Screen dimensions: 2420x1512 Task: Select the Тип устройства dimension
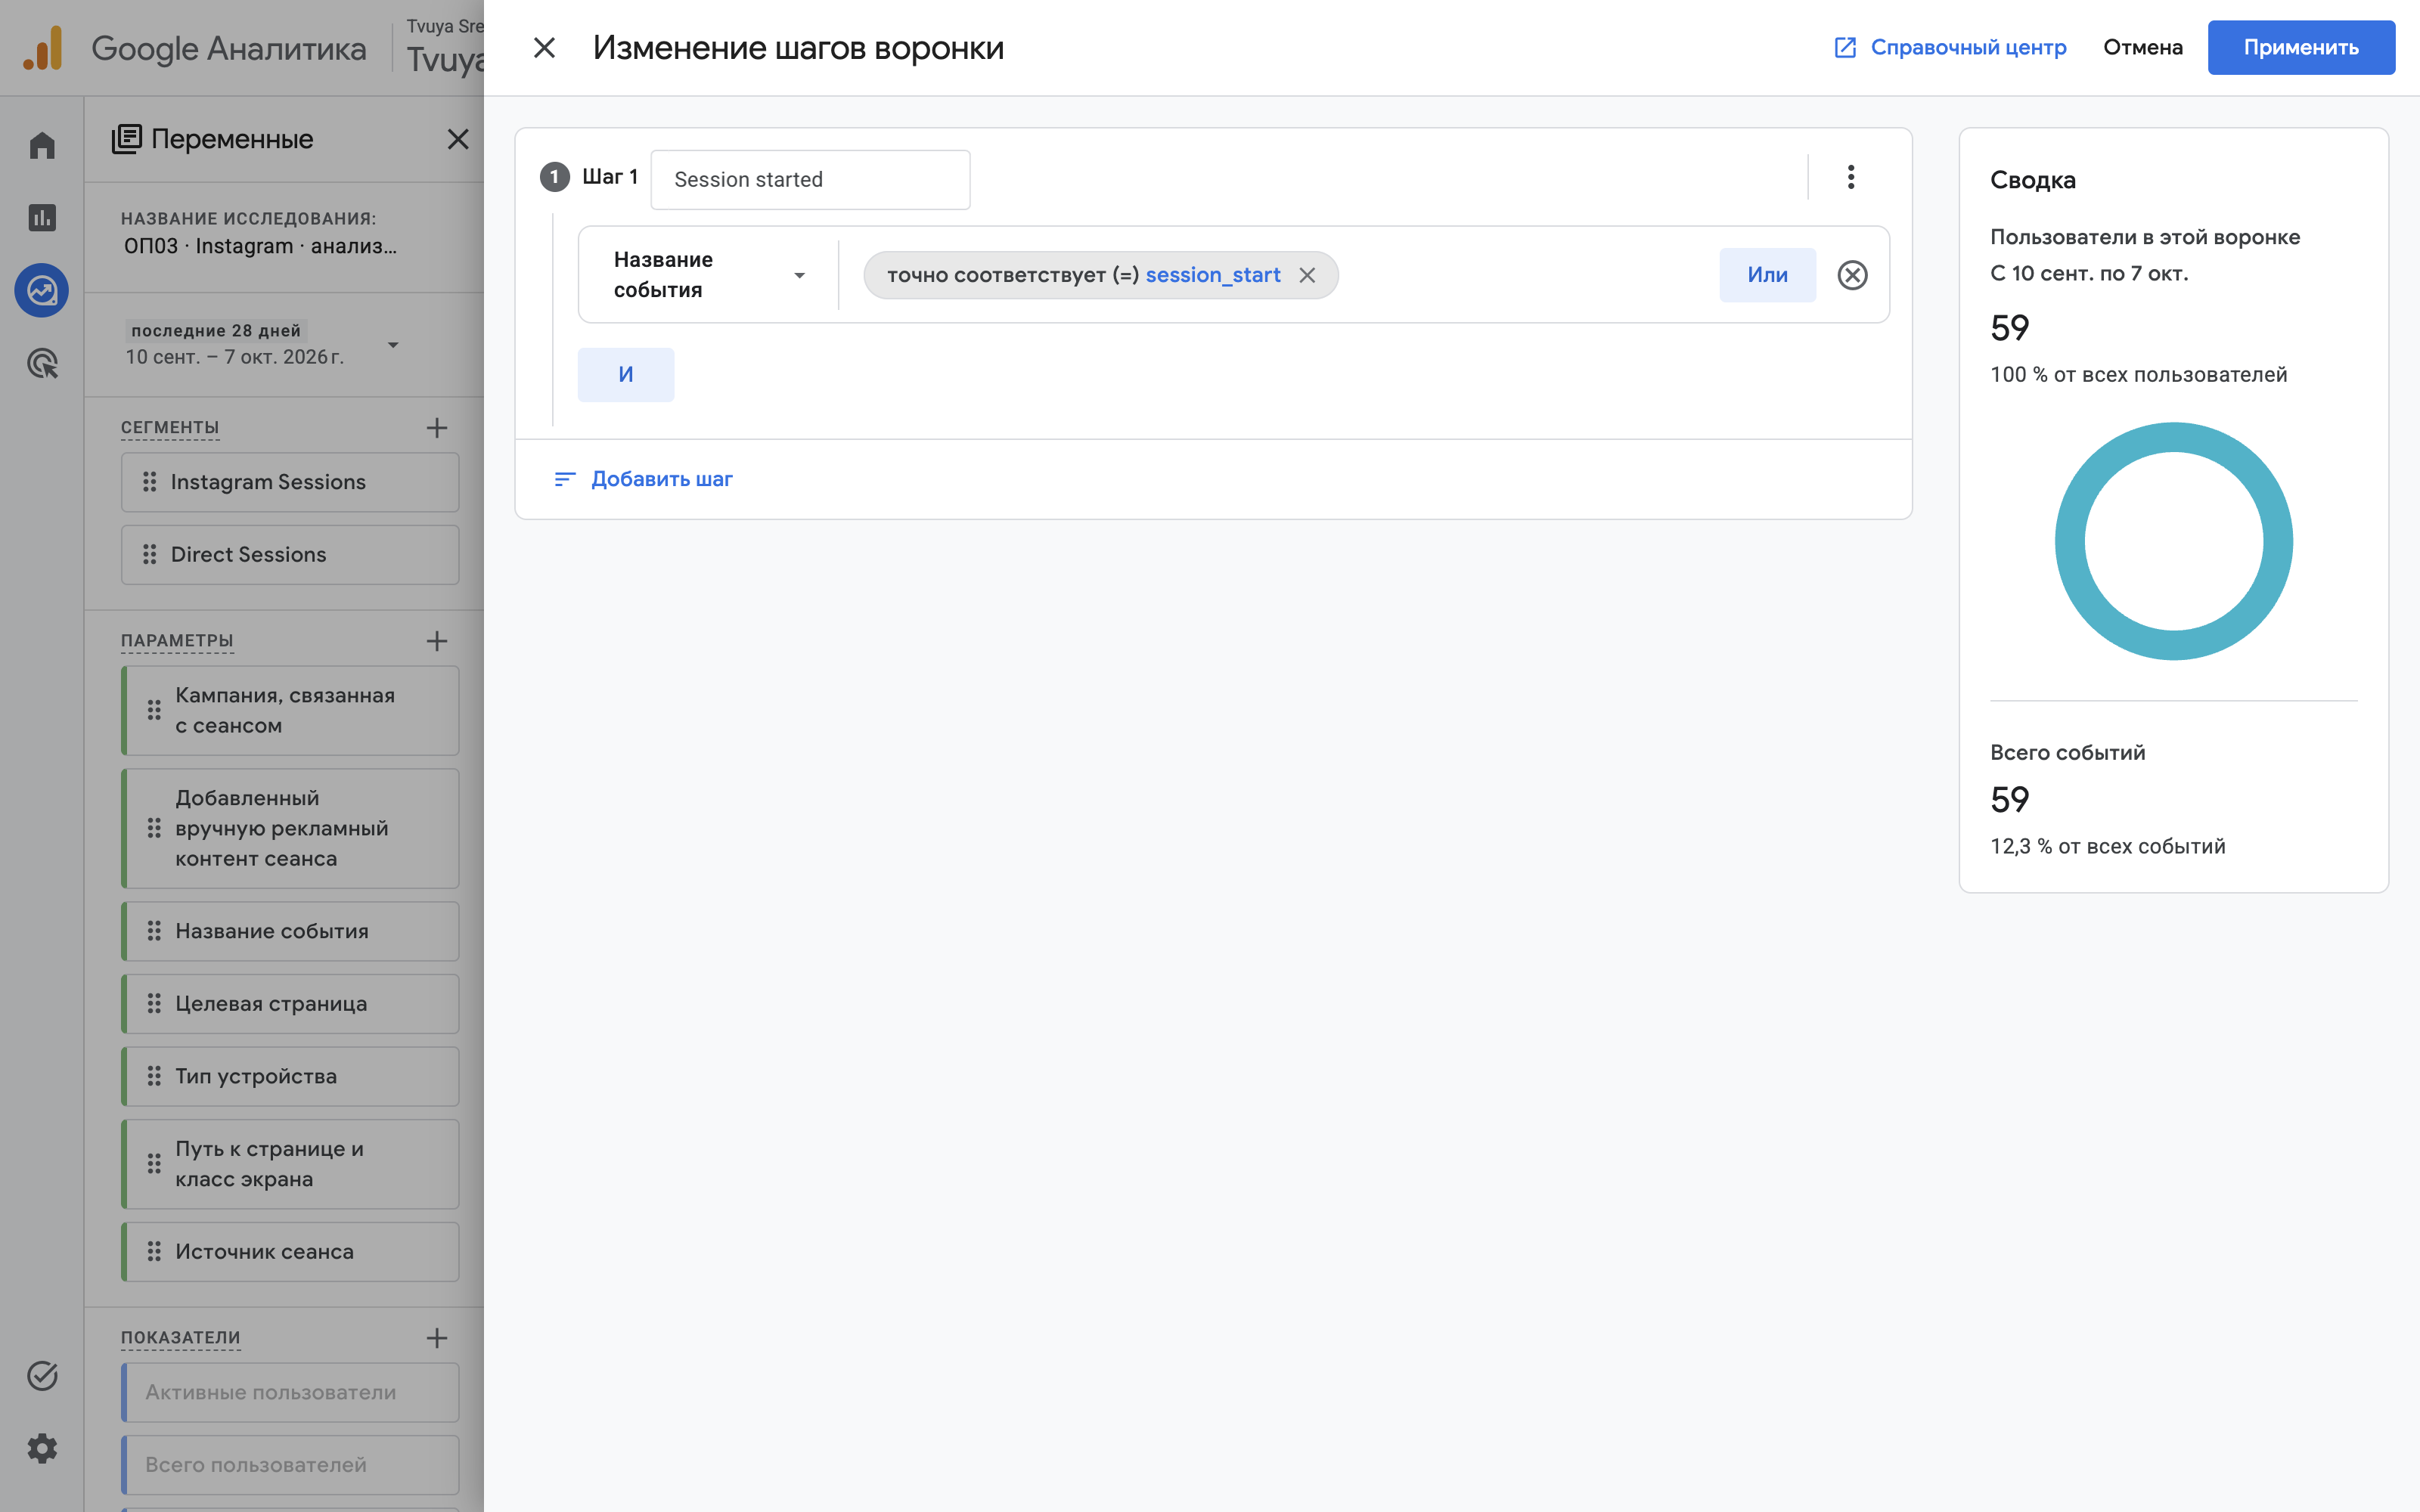(x=290, y=1076)
